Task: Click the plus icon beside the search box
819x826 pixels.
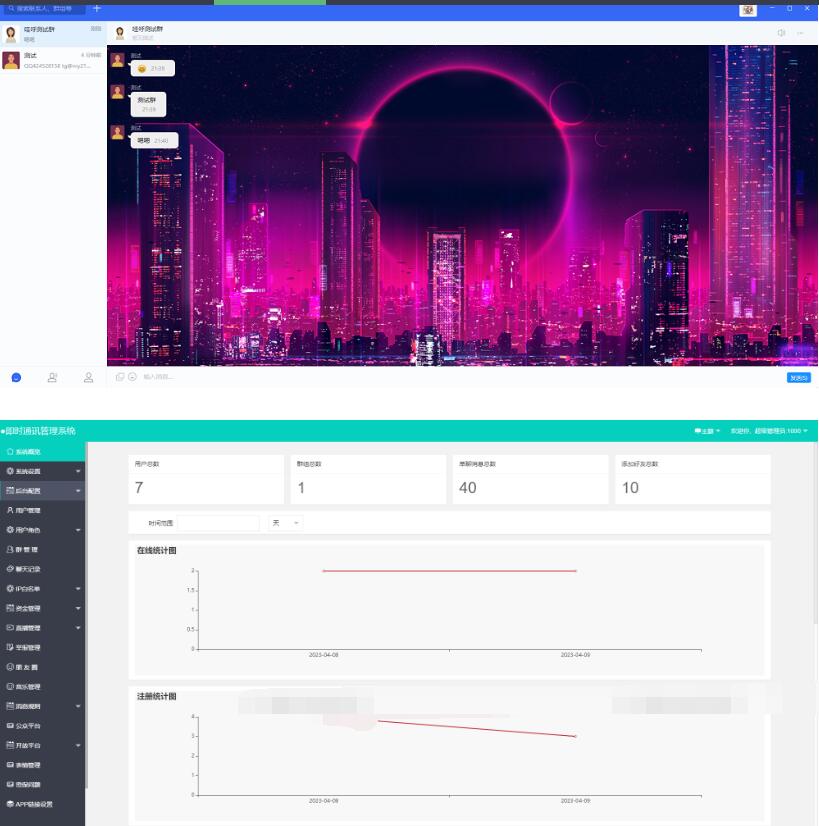Action: 97,9
